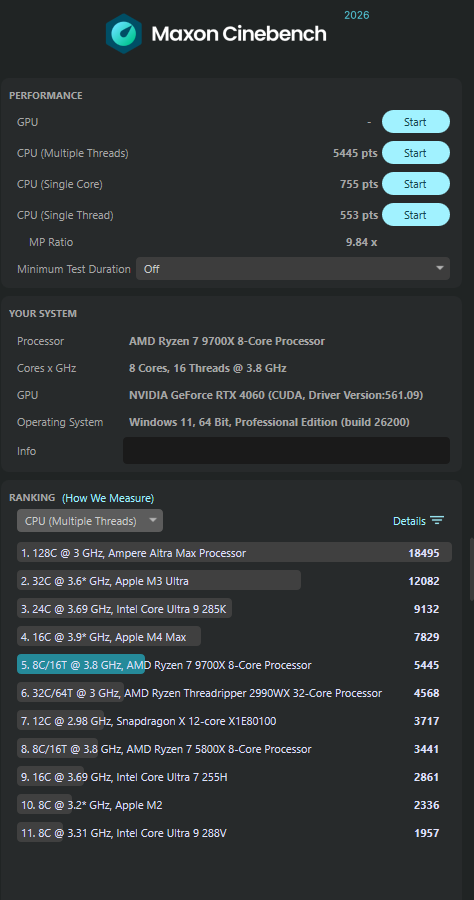Screen dimensions: 474x900
Task: Click into the Info text field
Action: [x=286, y=451]
